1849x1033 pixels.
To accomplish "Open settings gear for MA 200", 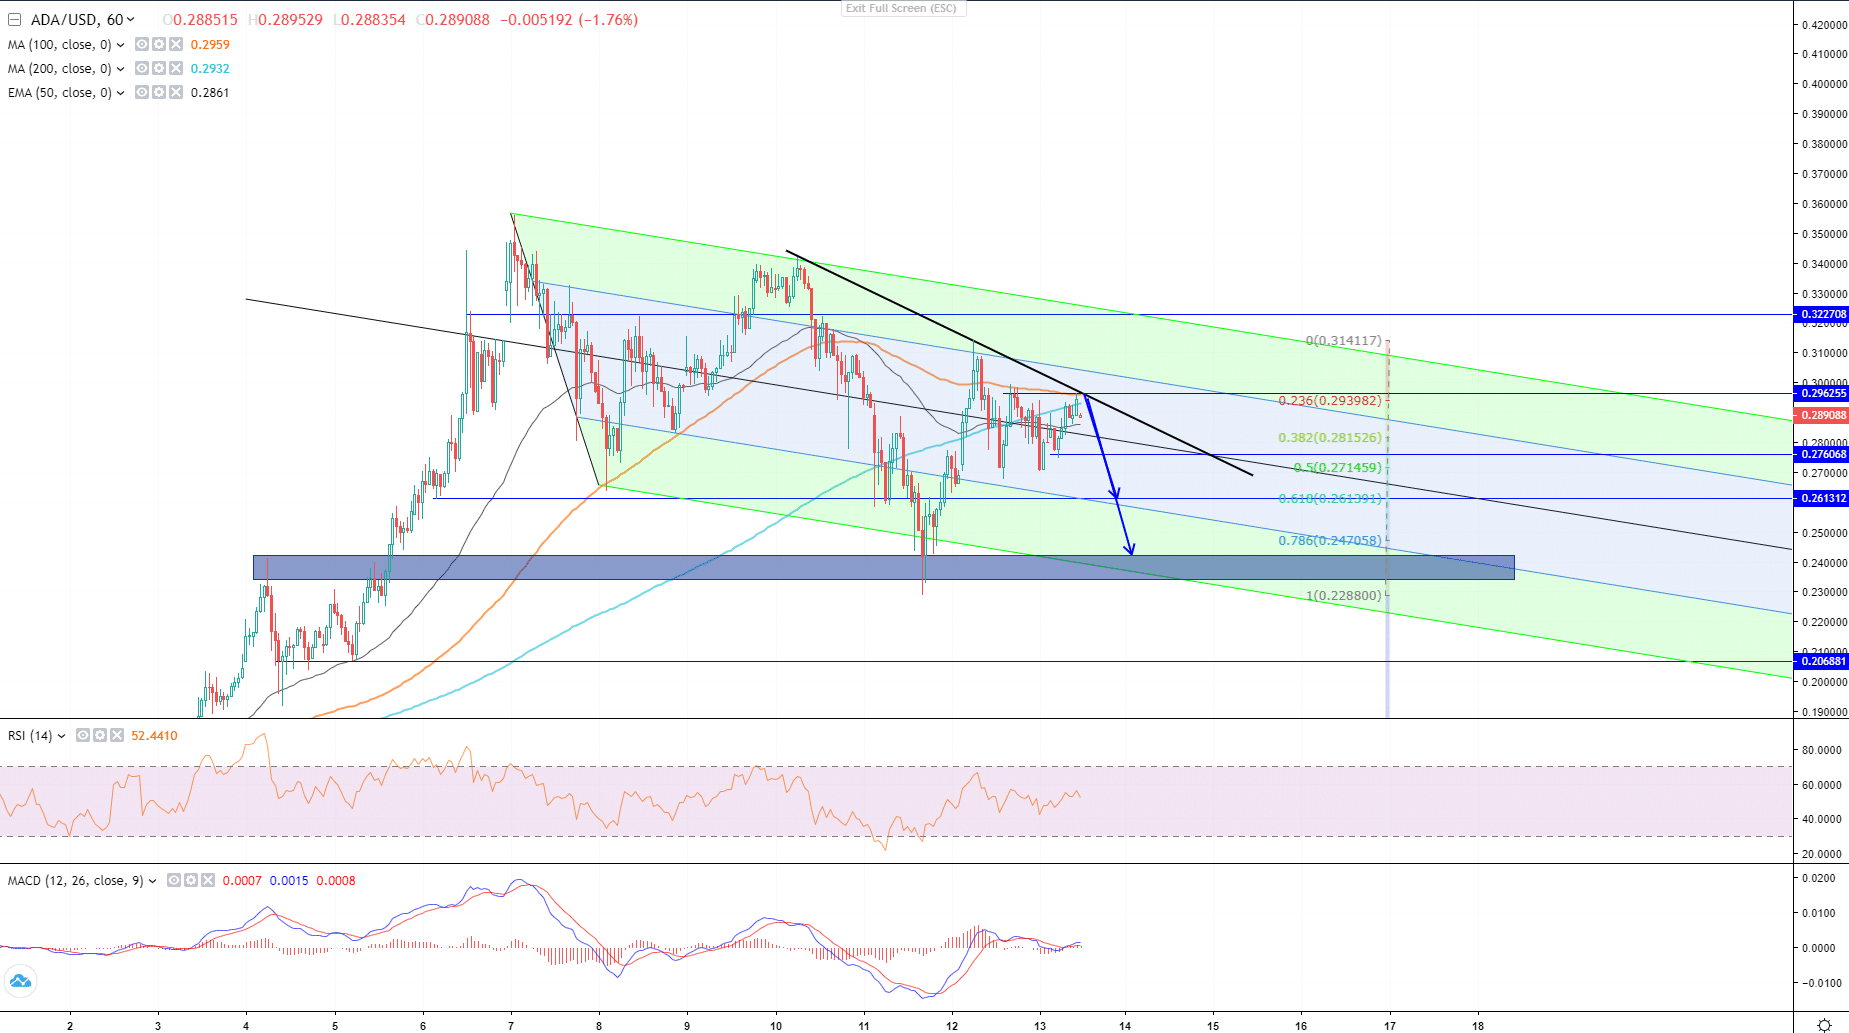I will 159,69.
